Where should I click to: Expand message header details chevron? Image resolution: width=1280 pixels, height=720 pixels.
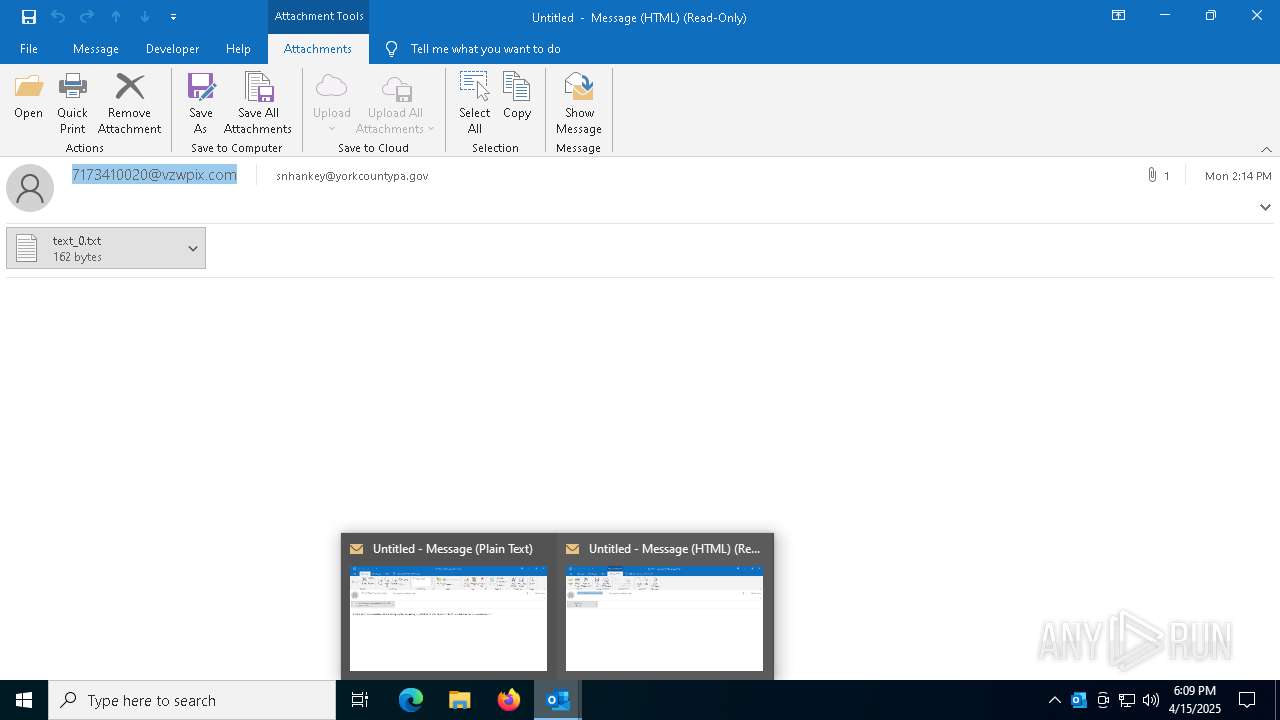coord(1265,207)
